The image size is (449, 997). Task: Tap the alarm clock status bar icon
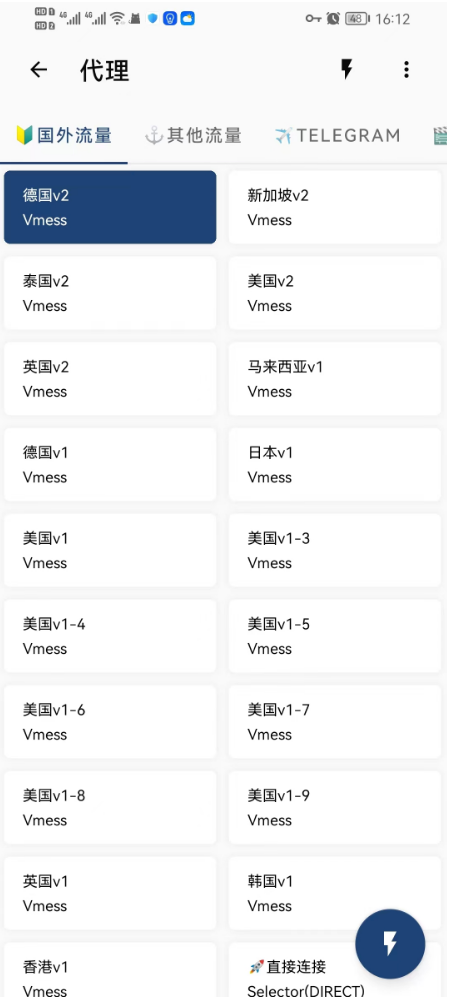333,18
